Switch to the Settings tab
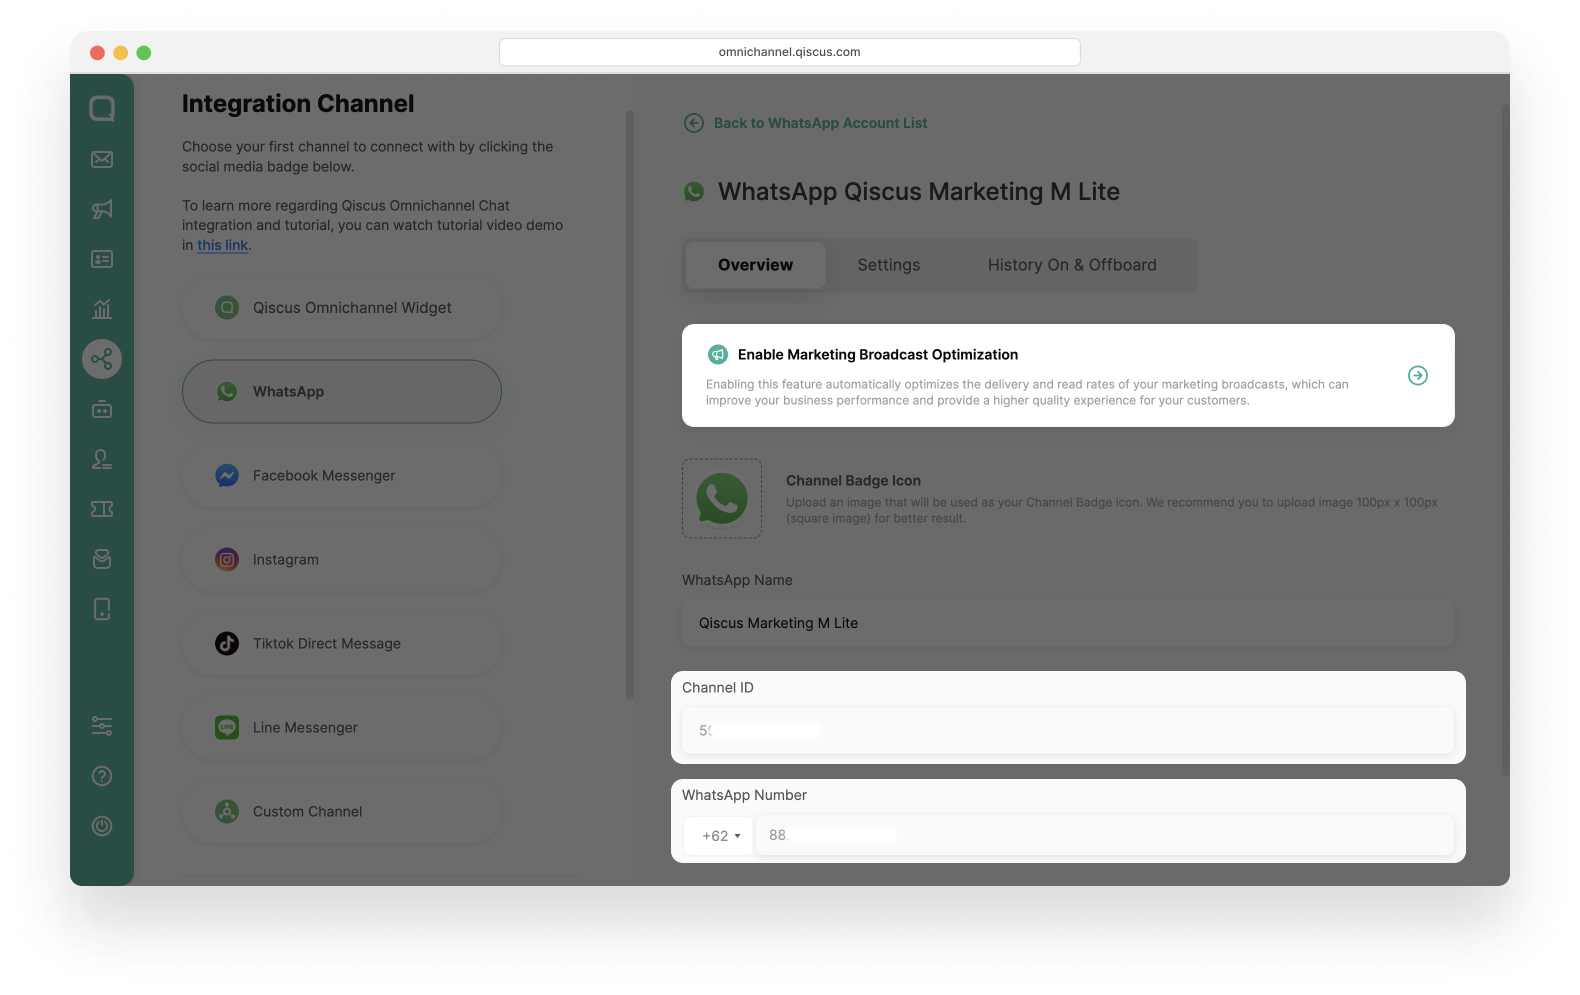Image resolution: width=1580 pixels, height=995 pixels. click(x=889, y=265)
